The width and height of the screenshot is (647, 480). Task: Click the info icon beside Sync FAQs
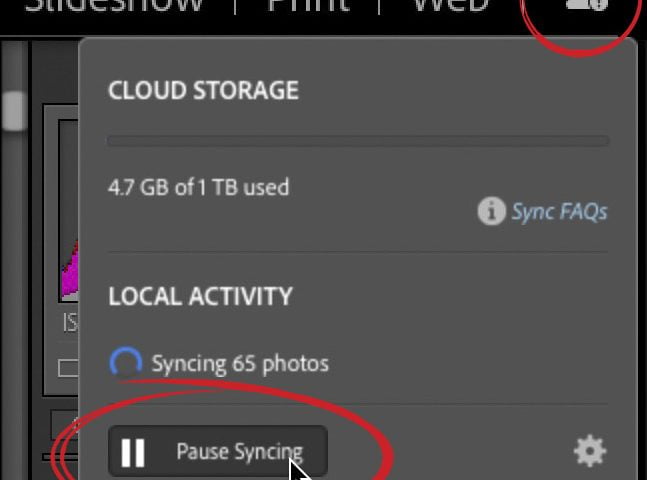pyautogui.click(x=490, y=211)
